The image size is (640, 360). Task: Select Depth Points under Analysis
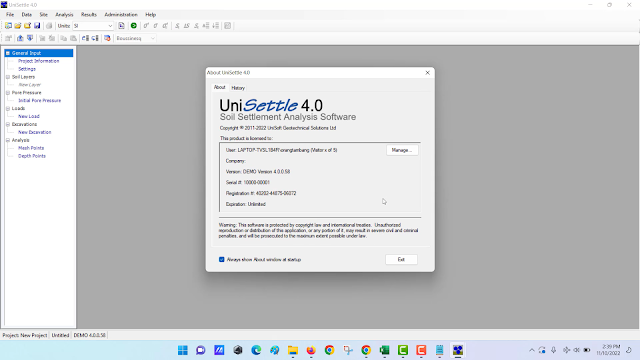(32, 156)
